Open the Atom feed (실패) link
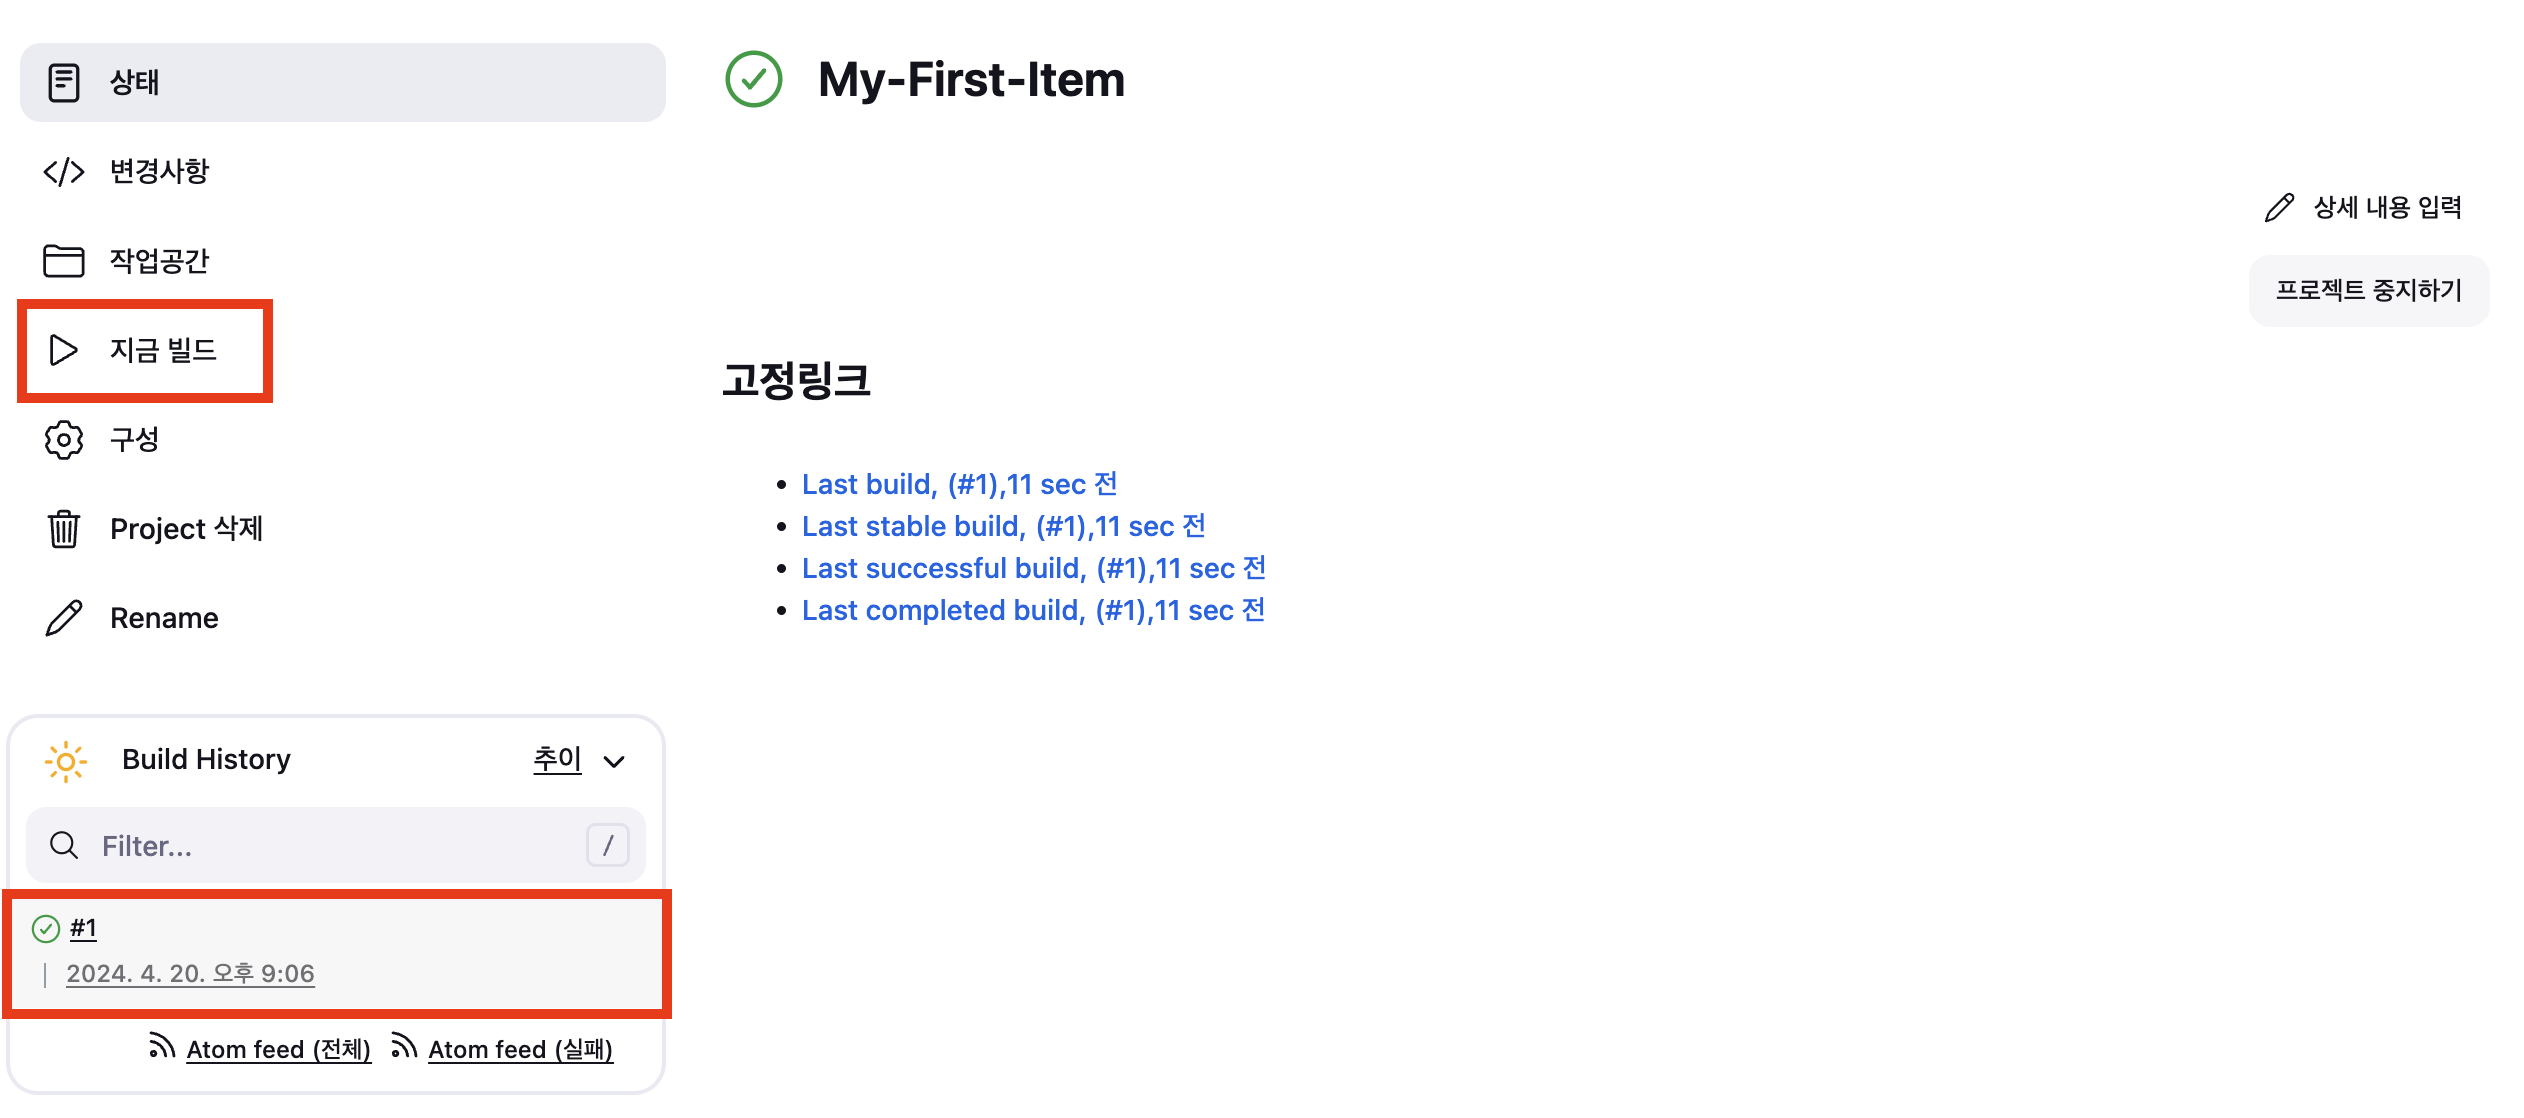 [520, 1049]
